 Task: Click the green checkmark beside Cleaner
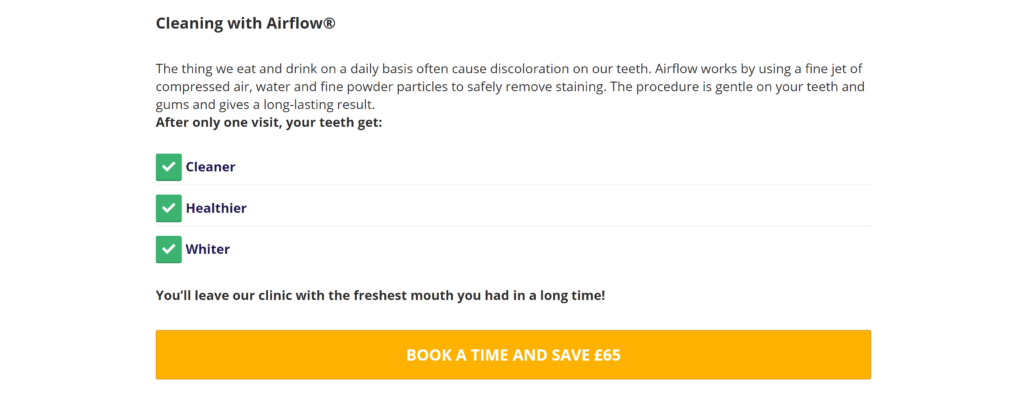click(168, 167)
